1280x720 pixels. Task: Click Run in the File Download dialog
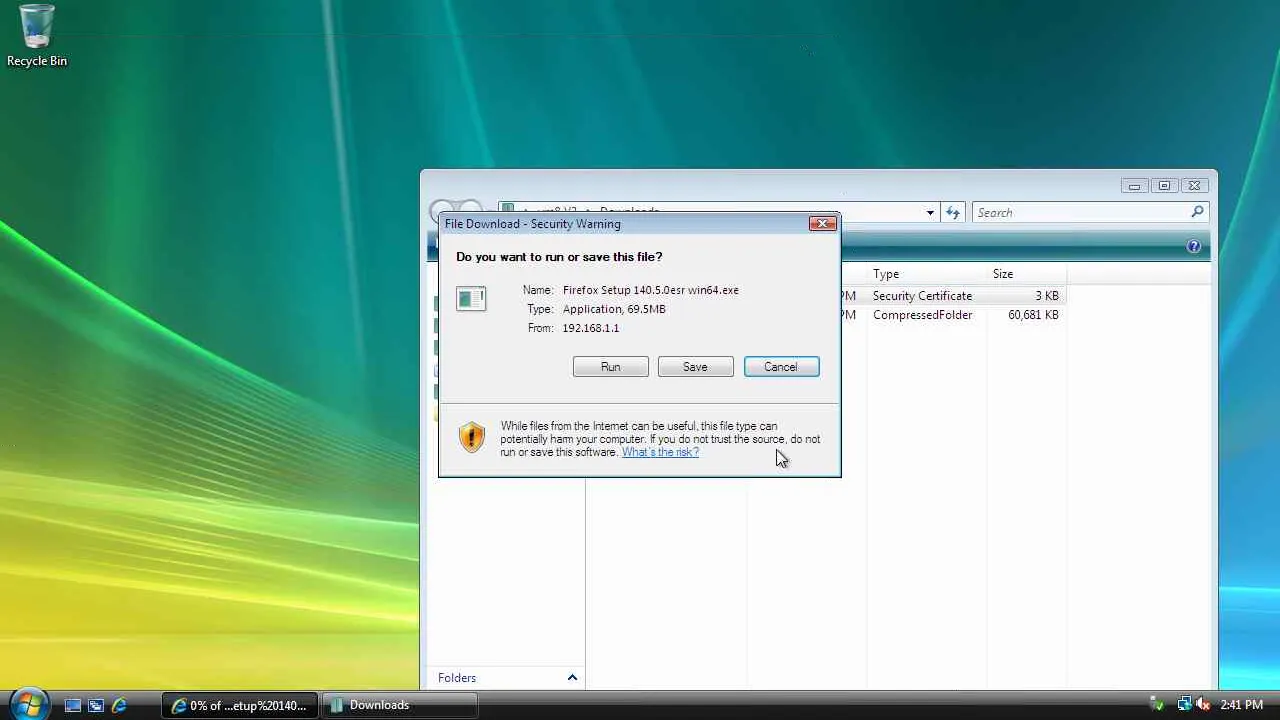[610, 367]
